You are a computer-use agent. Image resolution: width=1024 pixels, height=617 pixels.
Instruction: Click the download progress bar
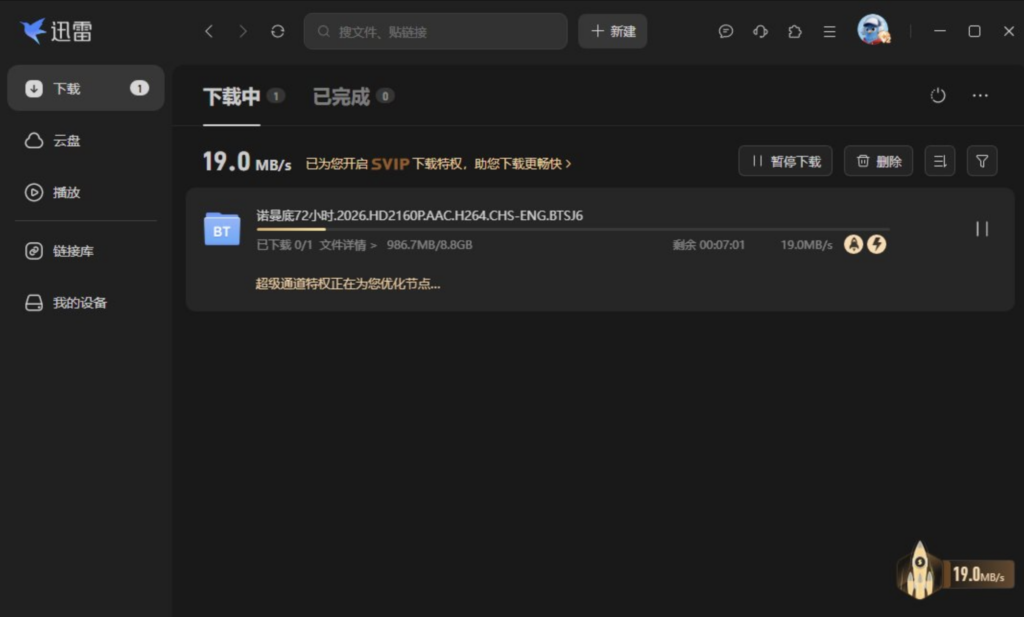pyautogui.click(x=573, y=229)
